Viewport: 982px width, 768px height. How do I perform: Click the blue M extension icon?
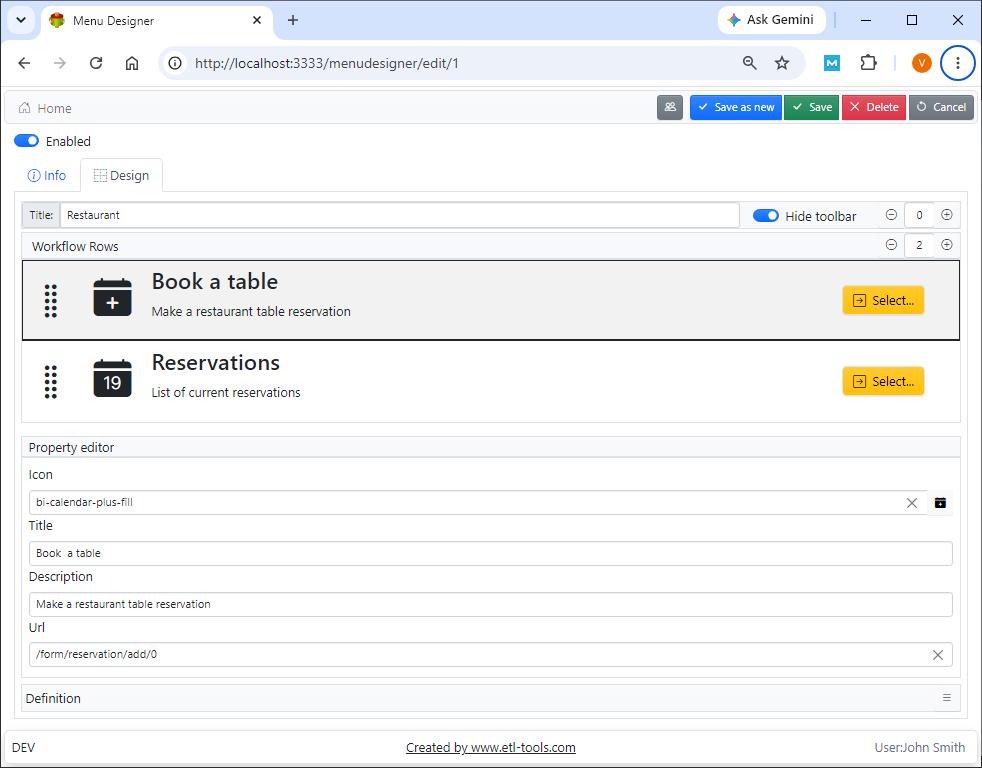832,63
